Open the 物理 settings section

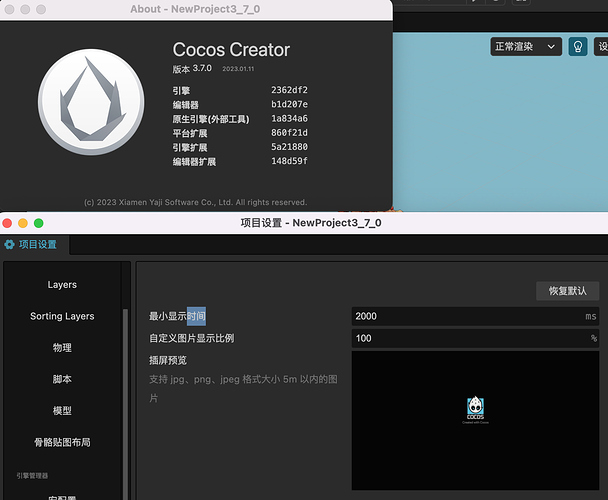point(62,348)
